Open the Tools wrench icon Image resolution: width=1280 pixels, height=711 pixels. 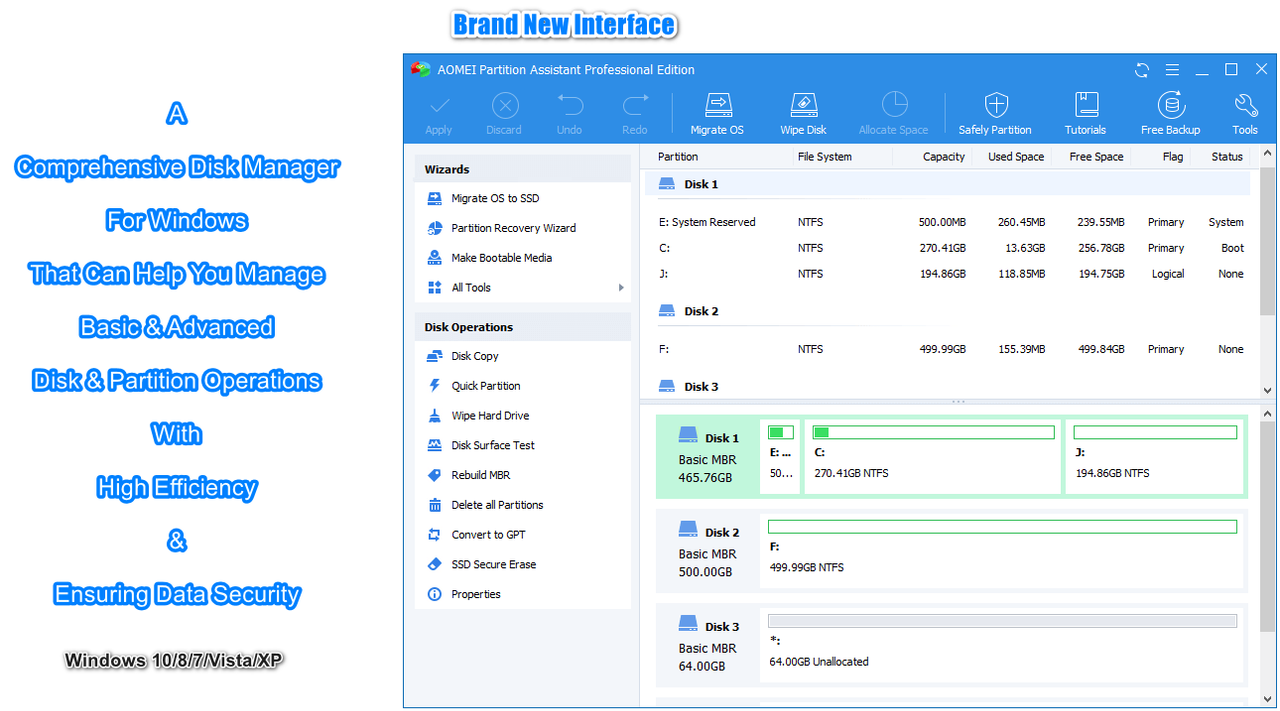(1245, 105)
